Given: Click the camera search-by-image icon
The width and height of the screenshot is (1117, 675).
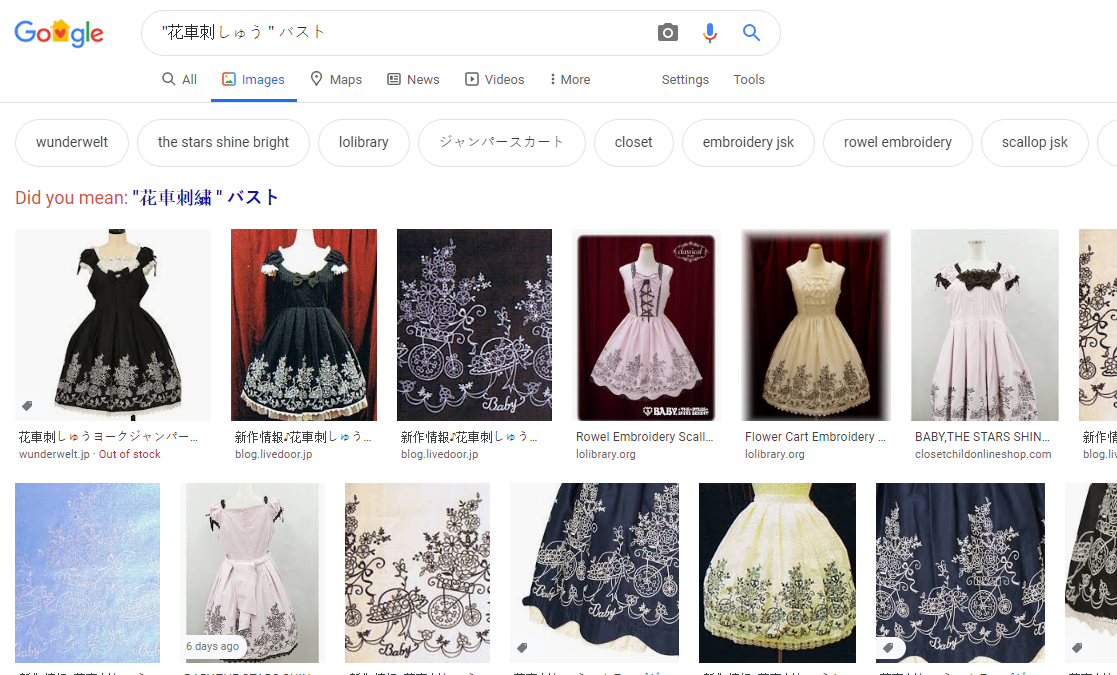Looking at the screenshot, I should [668, 33].
